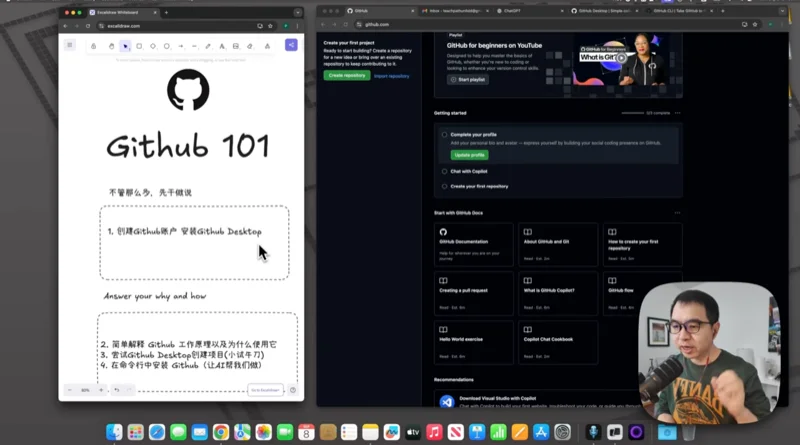Click the Import repository link
The image size is (800, 445).
(x=391, y=76)
